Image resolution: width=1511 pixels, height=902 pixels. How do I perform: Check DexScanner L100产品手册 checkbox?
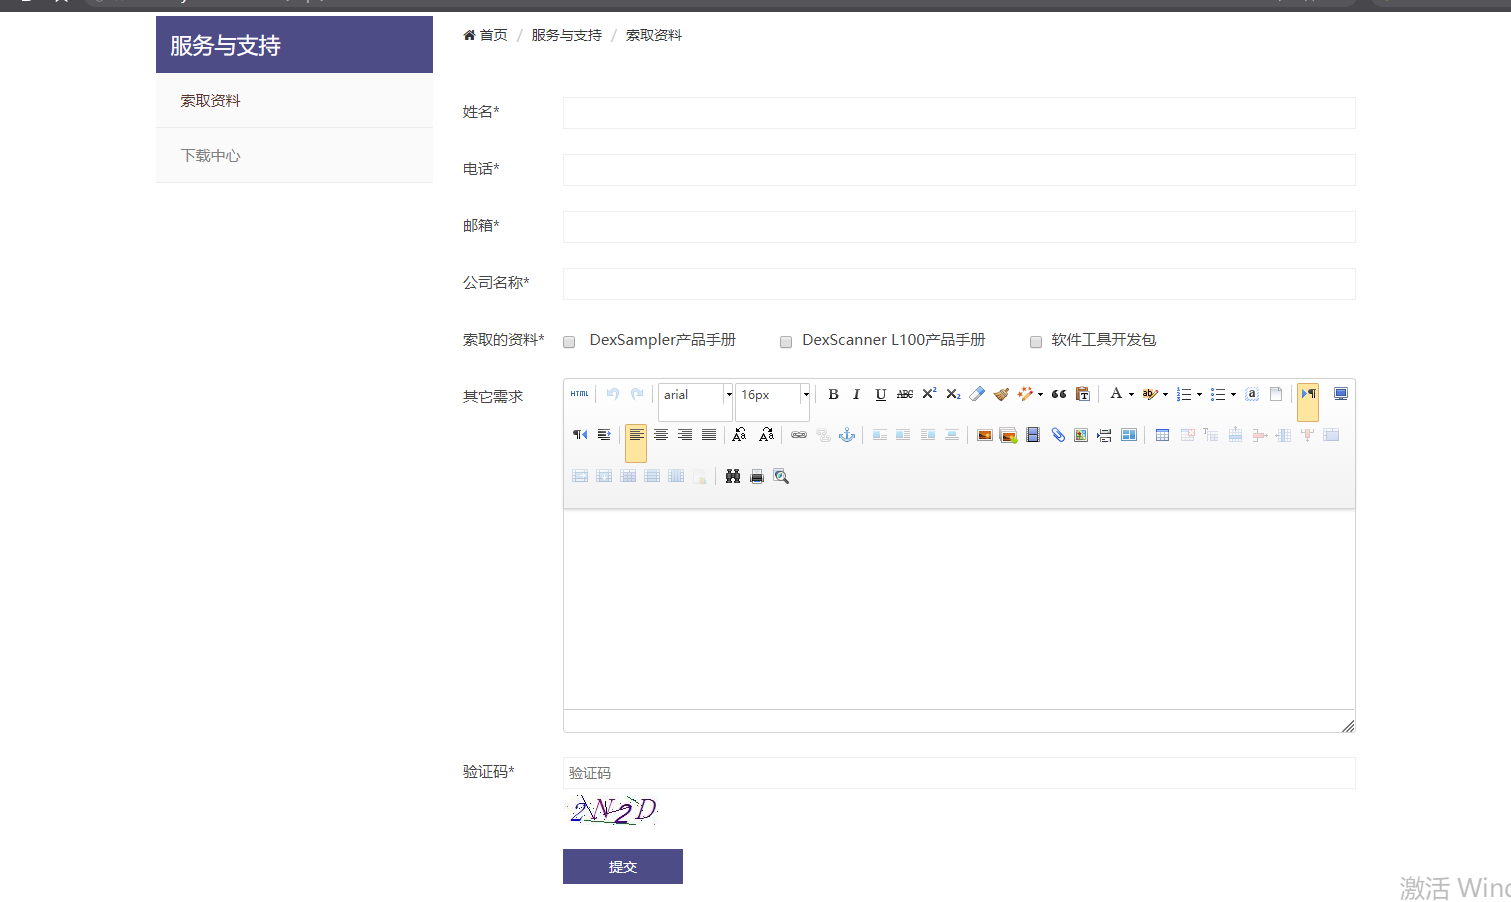coord(786,342)
